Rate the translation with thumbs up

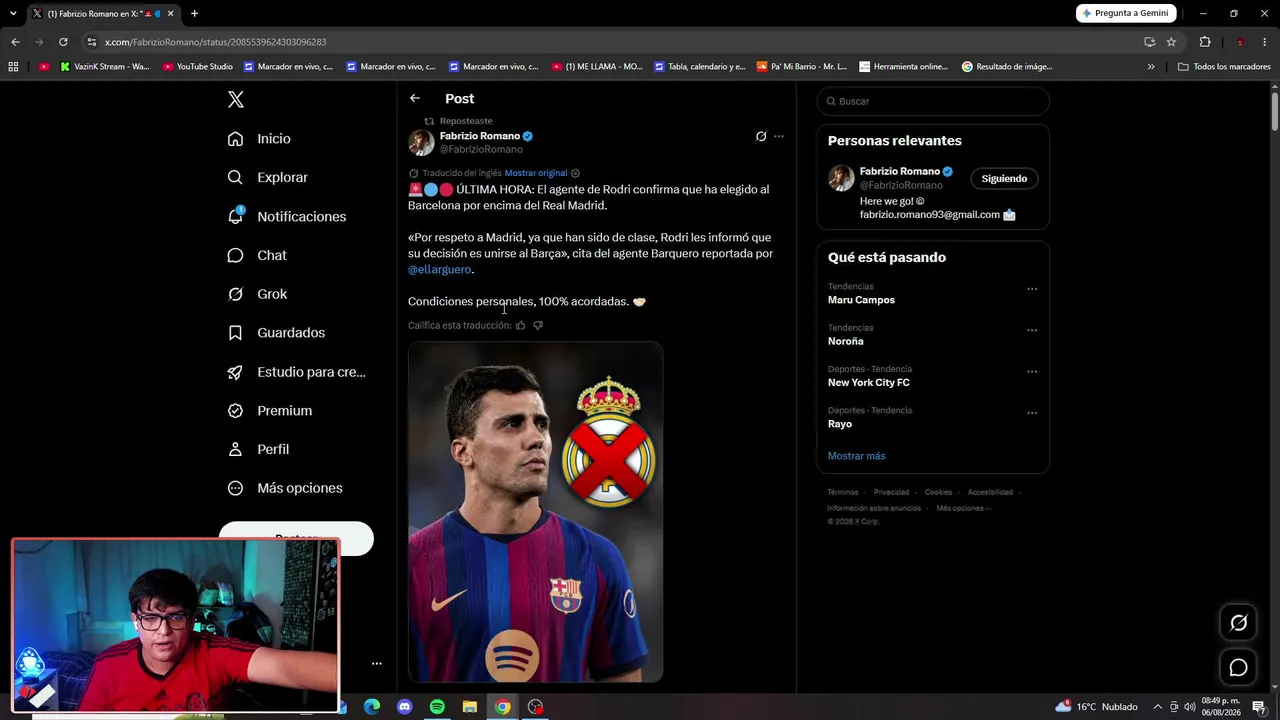(x=520, y=325)
